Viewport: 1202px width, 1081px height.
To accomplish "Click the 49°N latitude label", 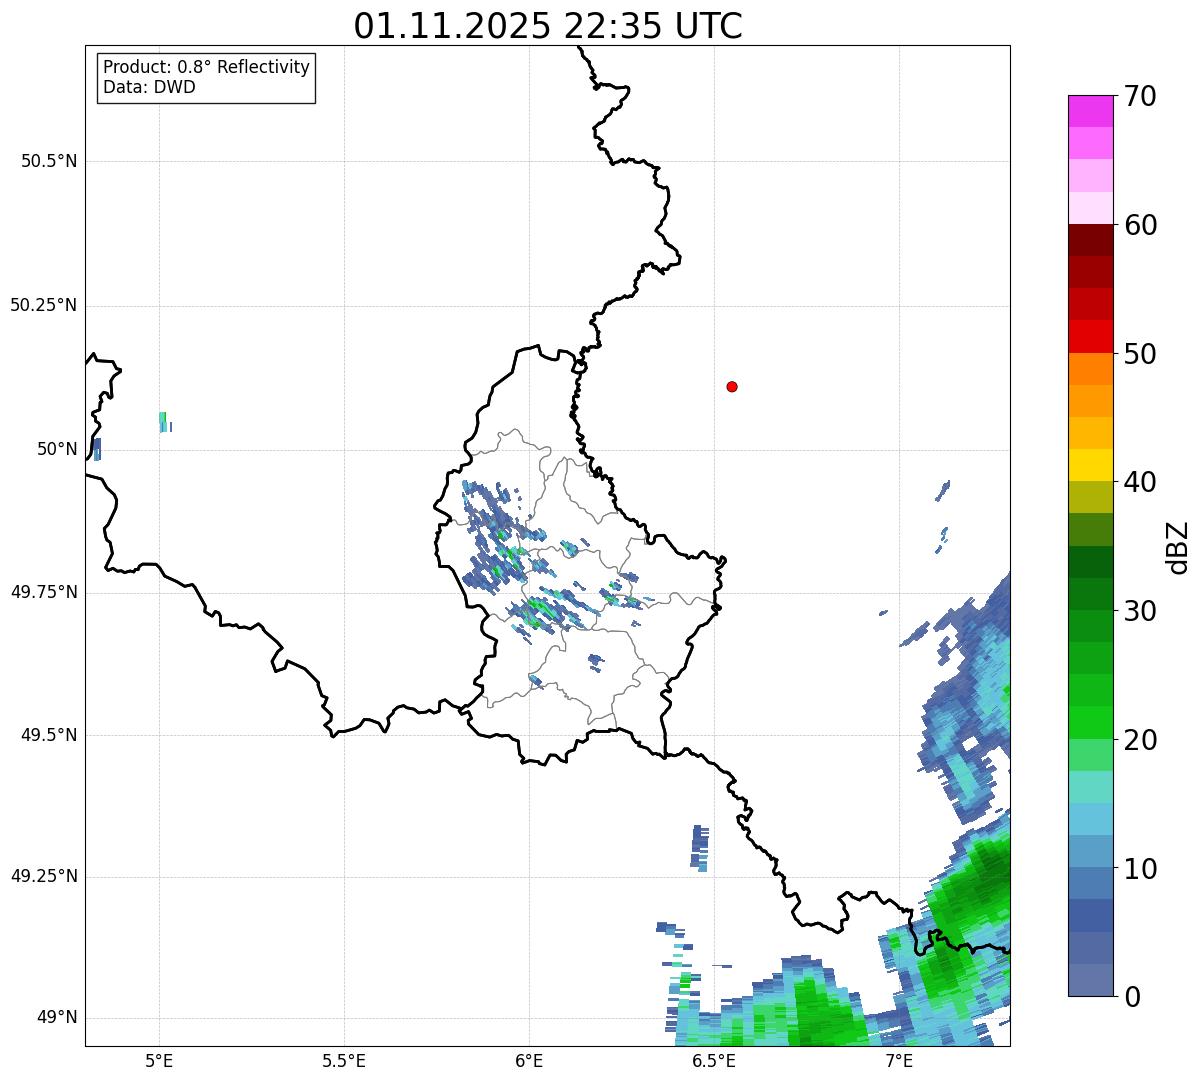I will point(57,1018).
